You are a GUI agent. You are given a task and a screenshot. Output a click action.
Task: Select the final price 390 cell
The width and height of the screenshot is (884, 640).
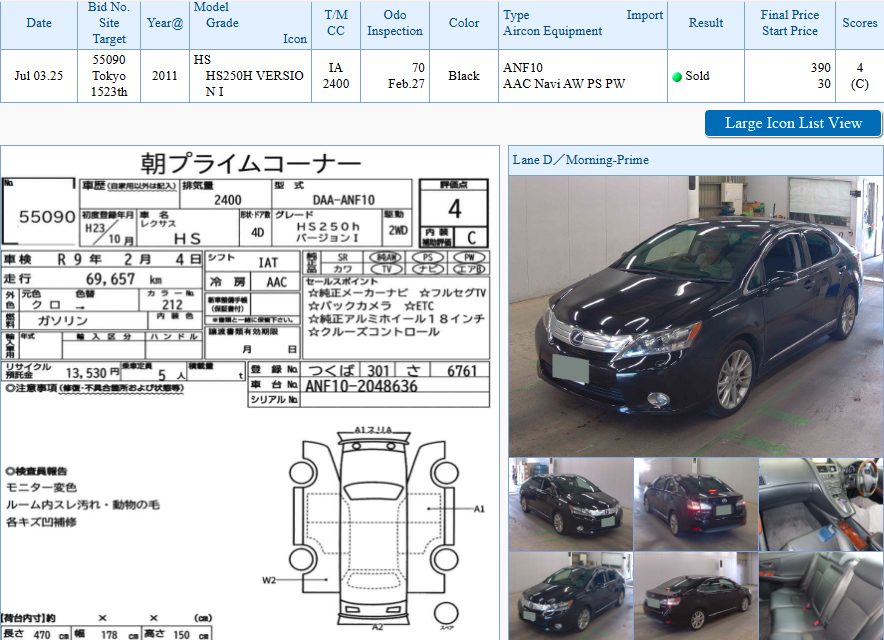point(790,76)
